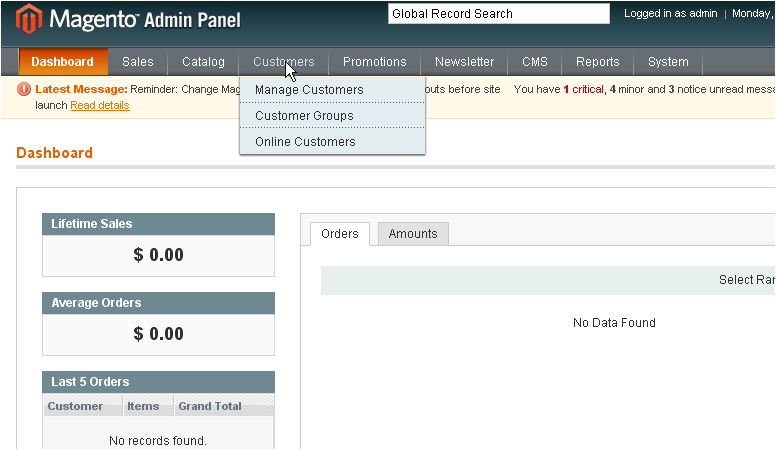The height and width of the screenshot is (450, 776).
Task: Open the CMS menu
Action: [x=534, y=62]
